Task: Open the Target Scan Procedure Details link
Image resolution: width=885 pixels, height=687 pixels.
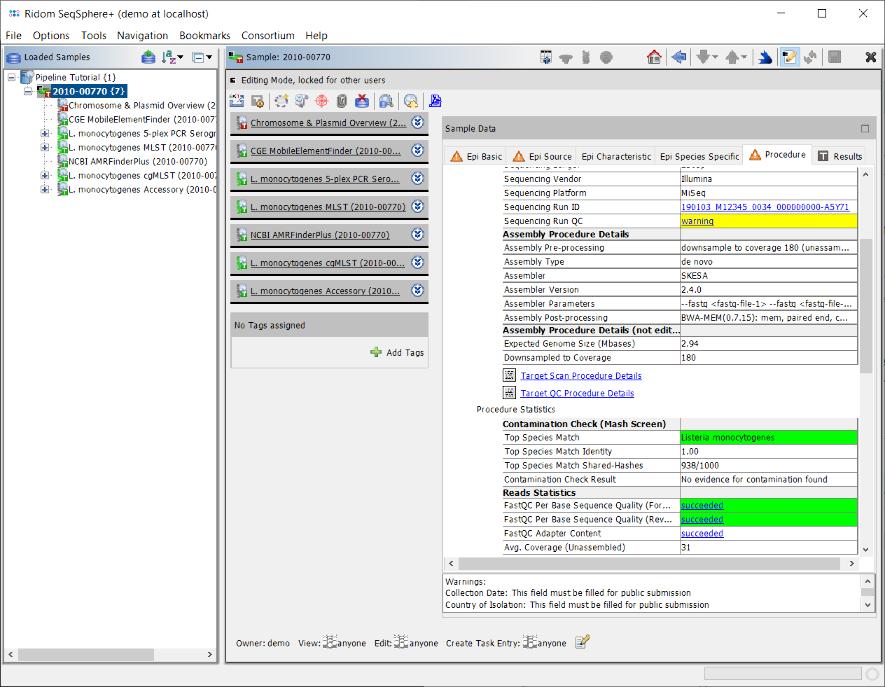Action: (581, 375)
